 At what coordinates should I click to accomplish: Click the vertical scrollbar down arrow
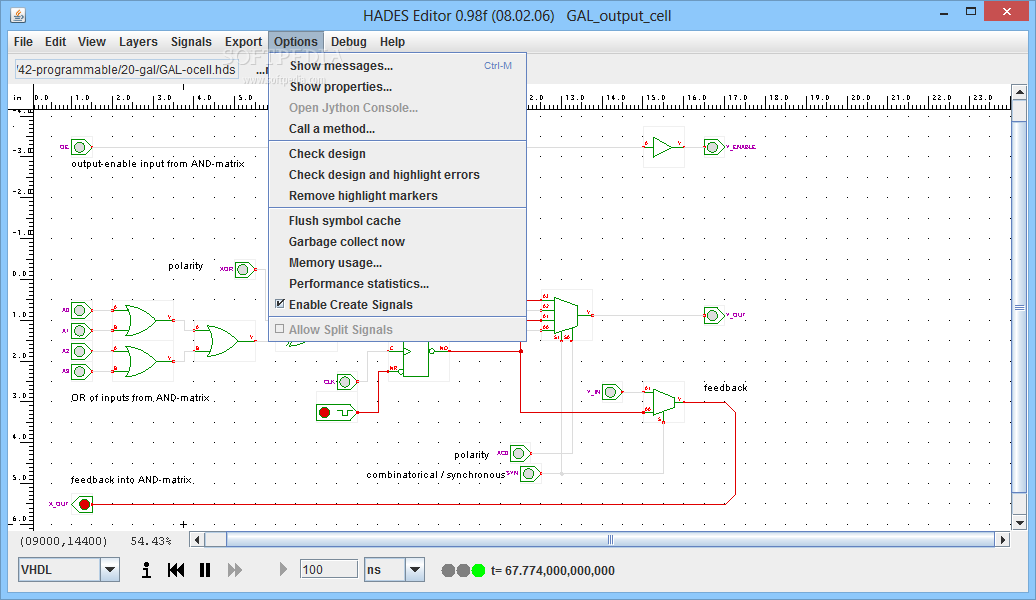(1019, 522)
